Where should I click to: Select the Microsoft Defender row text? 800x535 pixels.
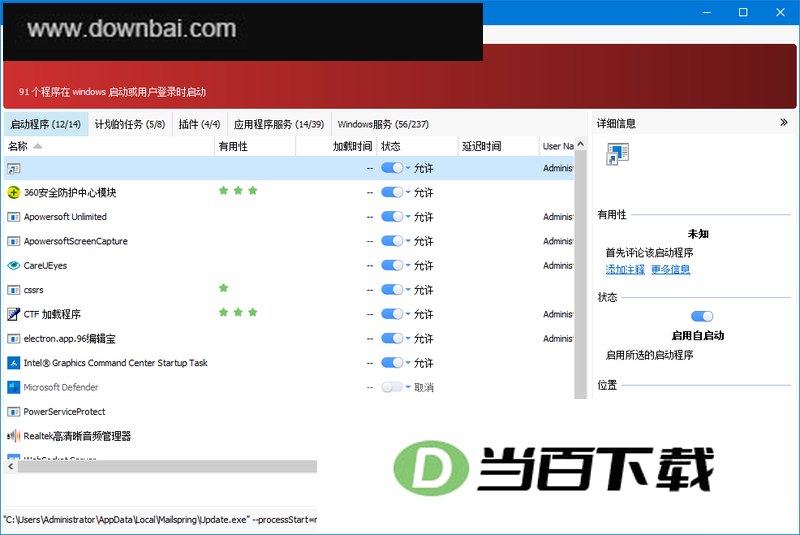pos(61,387)
